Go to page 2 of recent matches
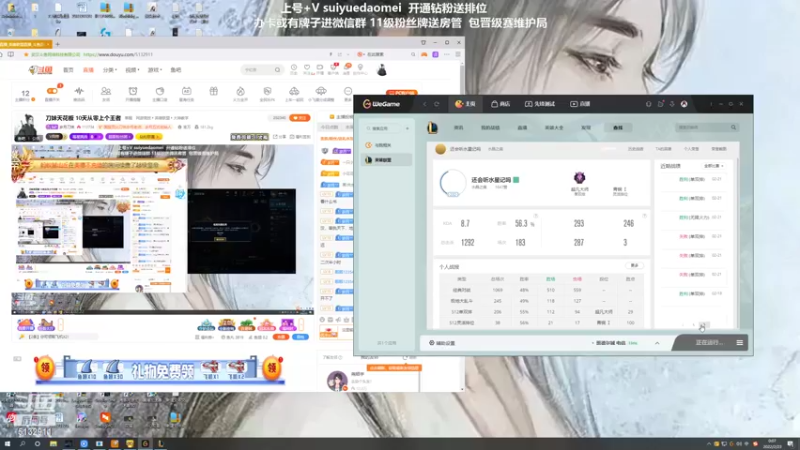The height and width of the screenshot is (450, 800). [x=704, y=325]
